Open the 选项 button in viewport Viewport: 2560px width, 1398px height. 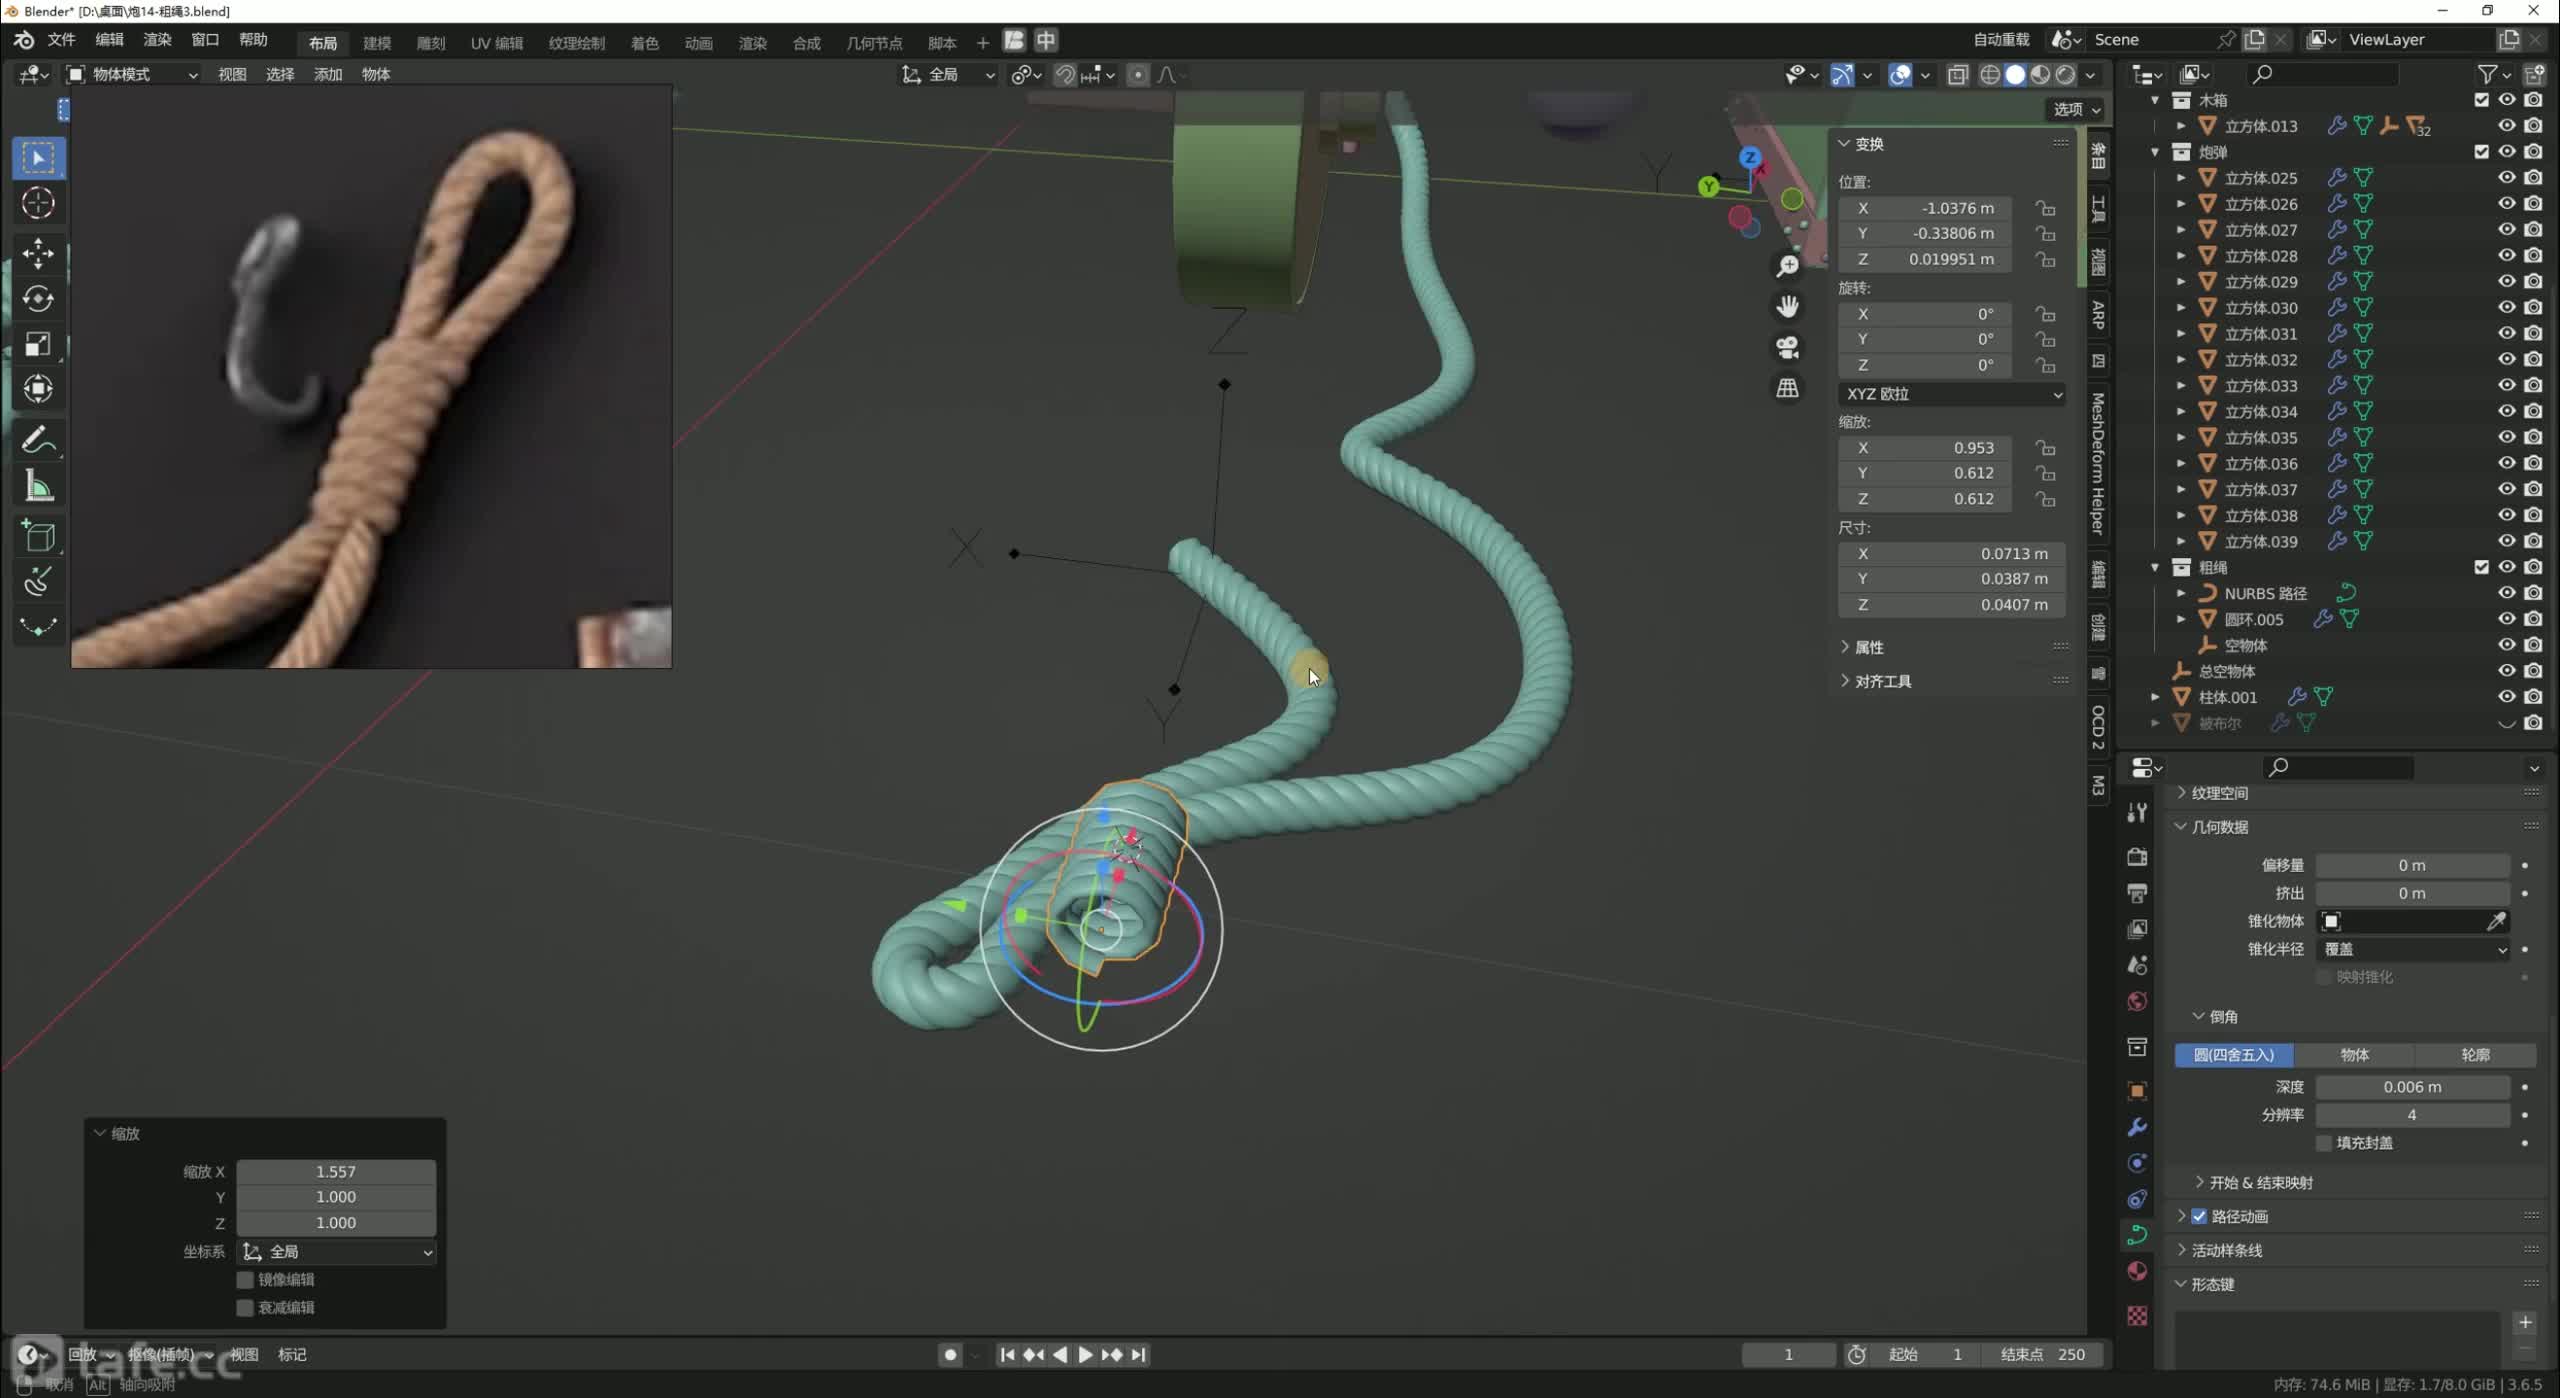[x=2076, y=109]
